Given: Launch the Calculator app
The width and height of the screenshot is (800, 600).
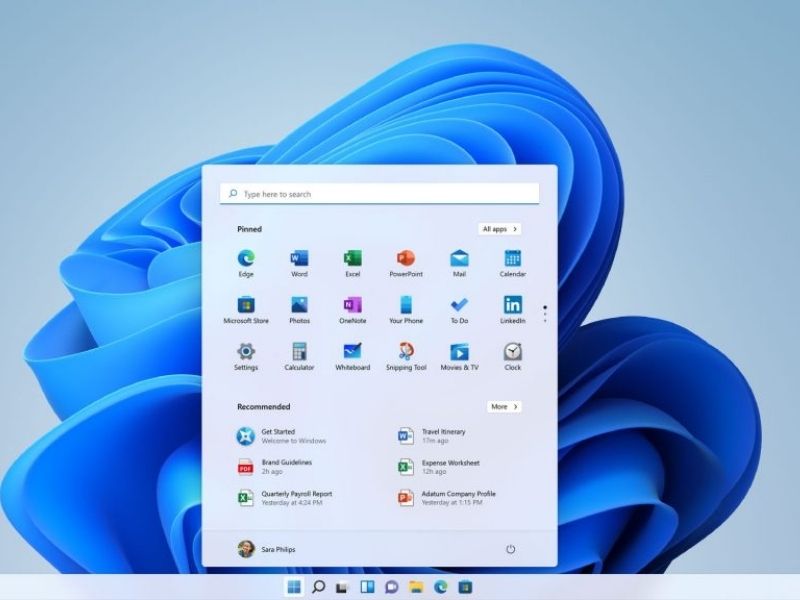Looking at the screenshot, I should pyautogui.click(x=299, y=357).
